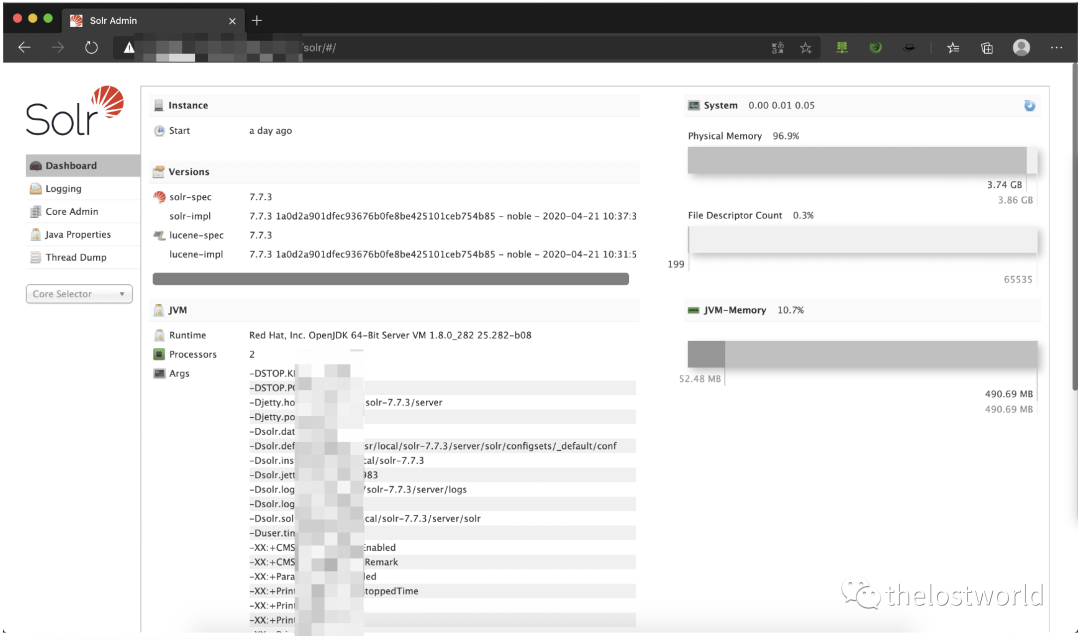Click the solr-spec Solr icon
This screenshot has height=641, width=1080.
tap(159, 197)
